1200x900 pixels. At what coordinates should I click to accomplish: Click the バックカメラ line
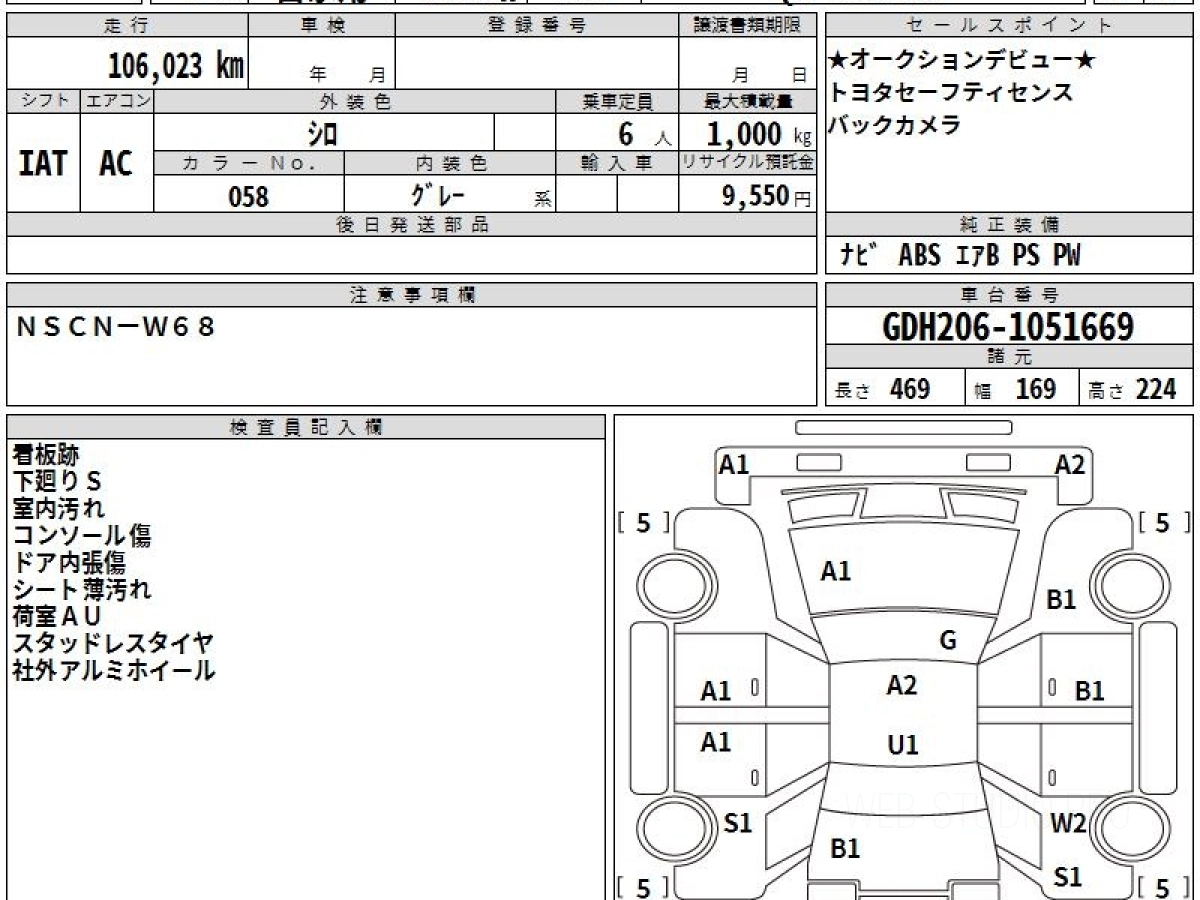tap(895, 125)
